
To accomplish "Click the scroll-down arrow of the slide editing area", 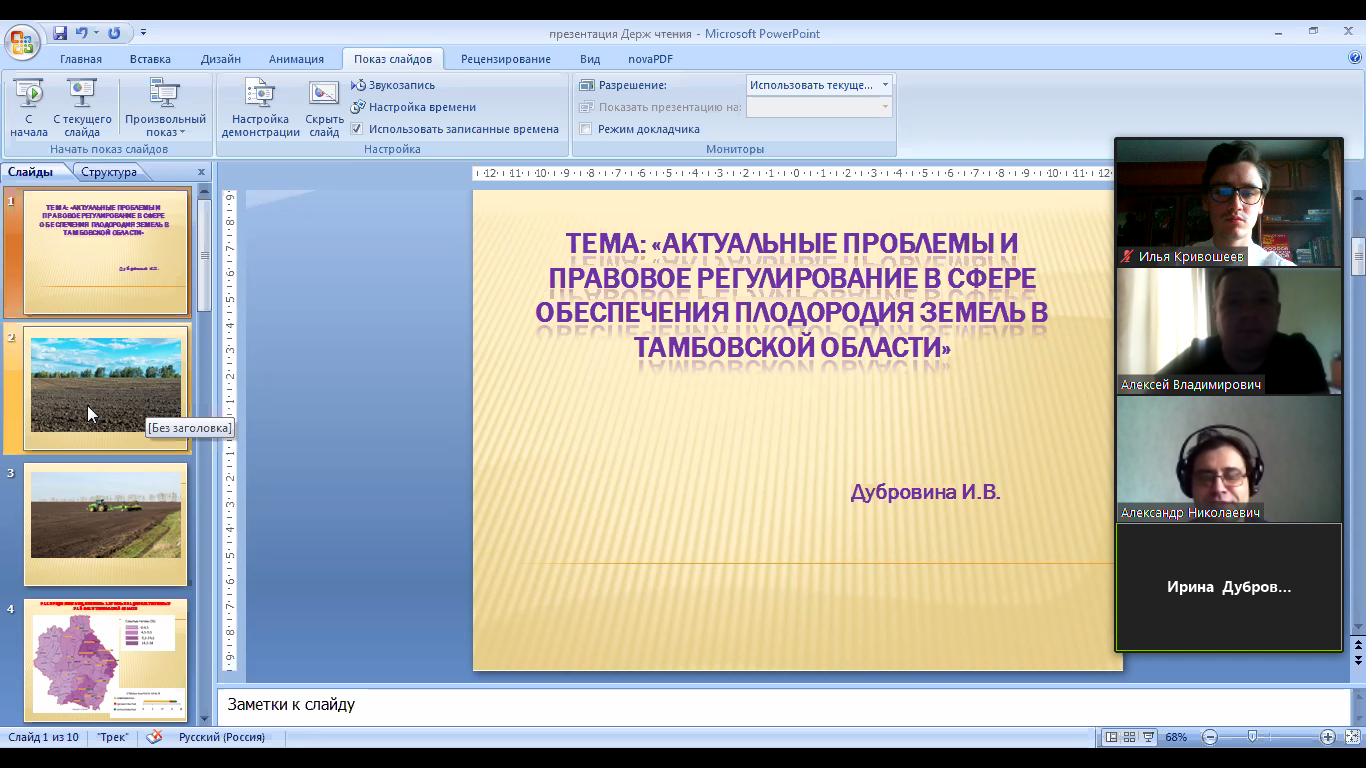I will [1358, 629].
